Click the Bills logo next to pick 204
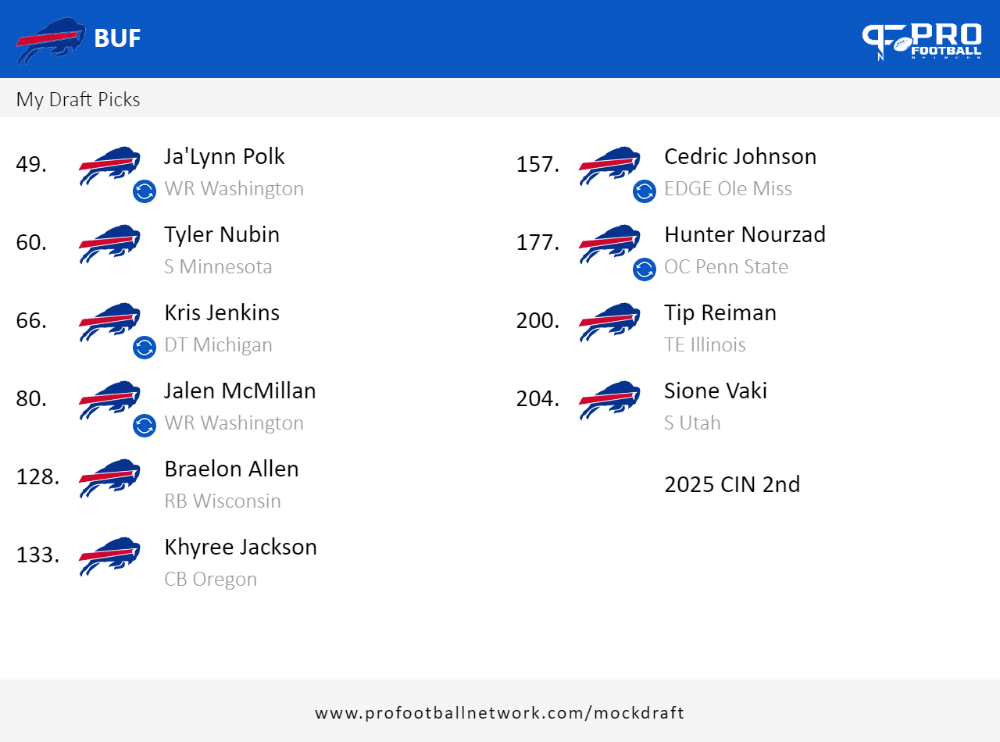This screenshot has width=1000, height=742. (610, 400)
